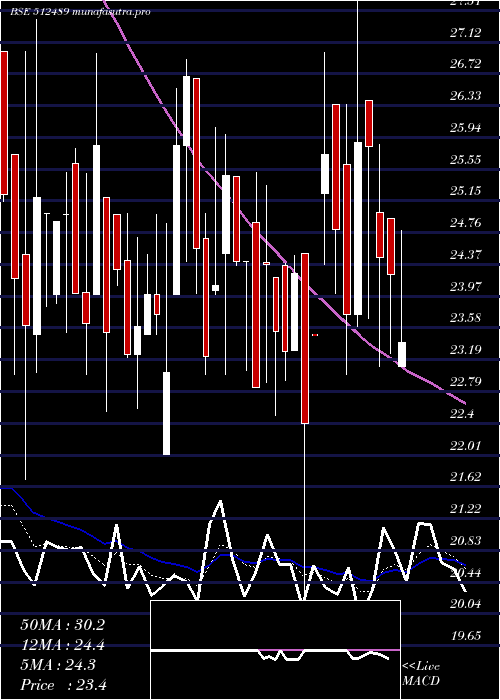The width and height of the screenshot is (500, 700).
Task: Click the 22.79 price axis label
Action: coord(466,382)
